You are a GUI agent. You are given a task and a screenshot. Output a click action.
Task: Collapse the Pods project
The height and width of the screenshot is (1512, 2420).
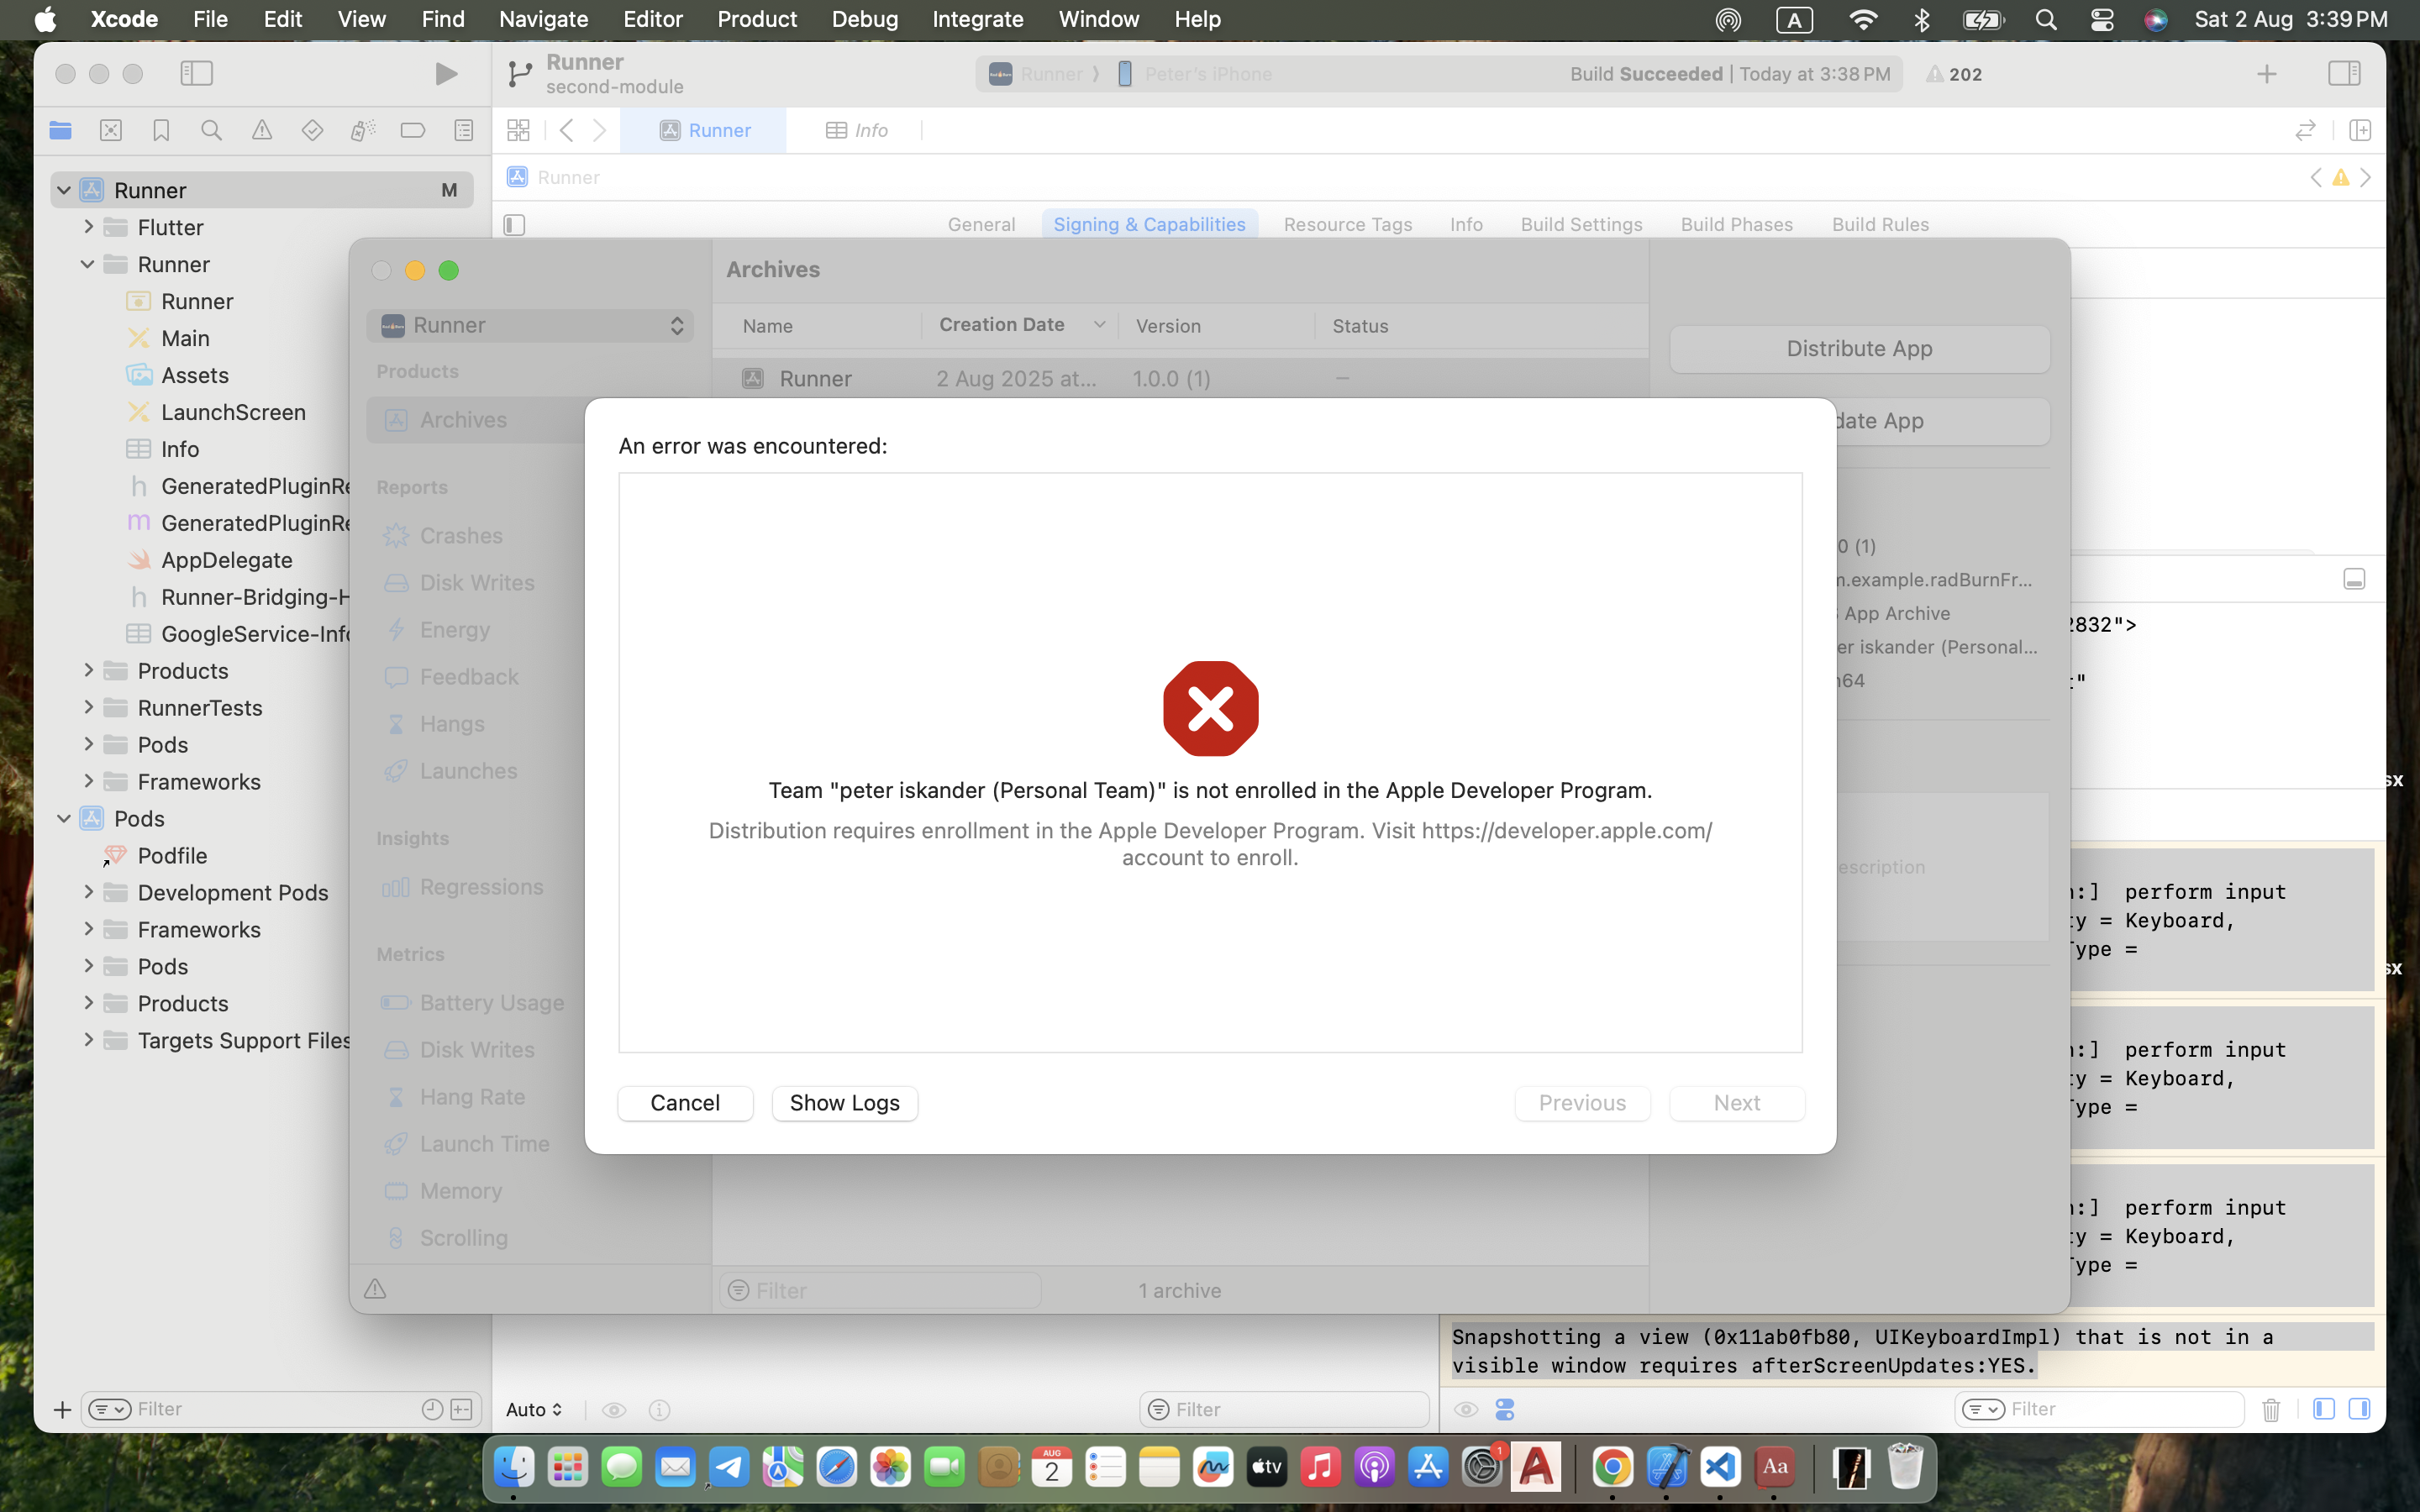(x=64, y=818)
